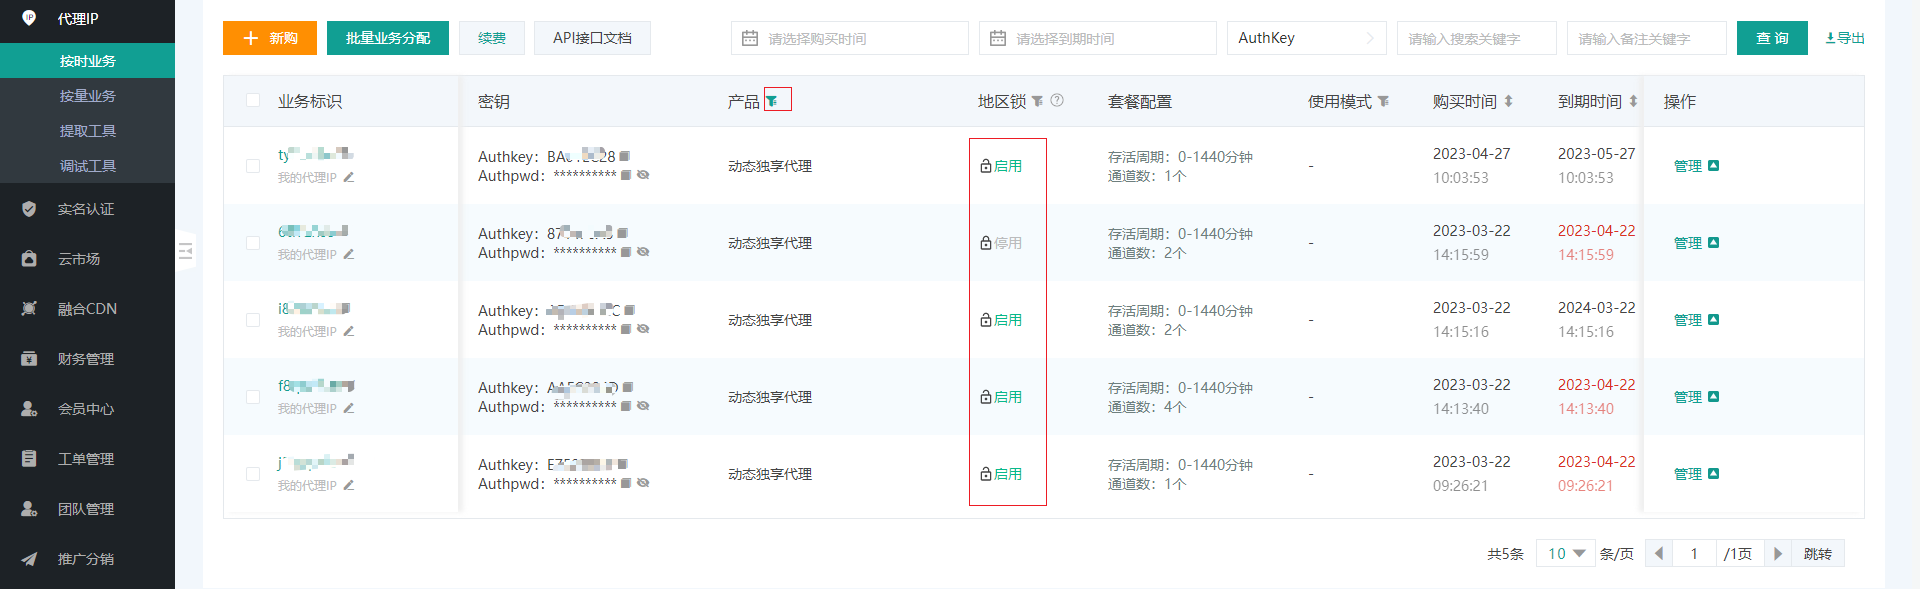This screenshot has width=1920, height=589.
Task: Click the product column filter icon
Action: pos(772,101)
